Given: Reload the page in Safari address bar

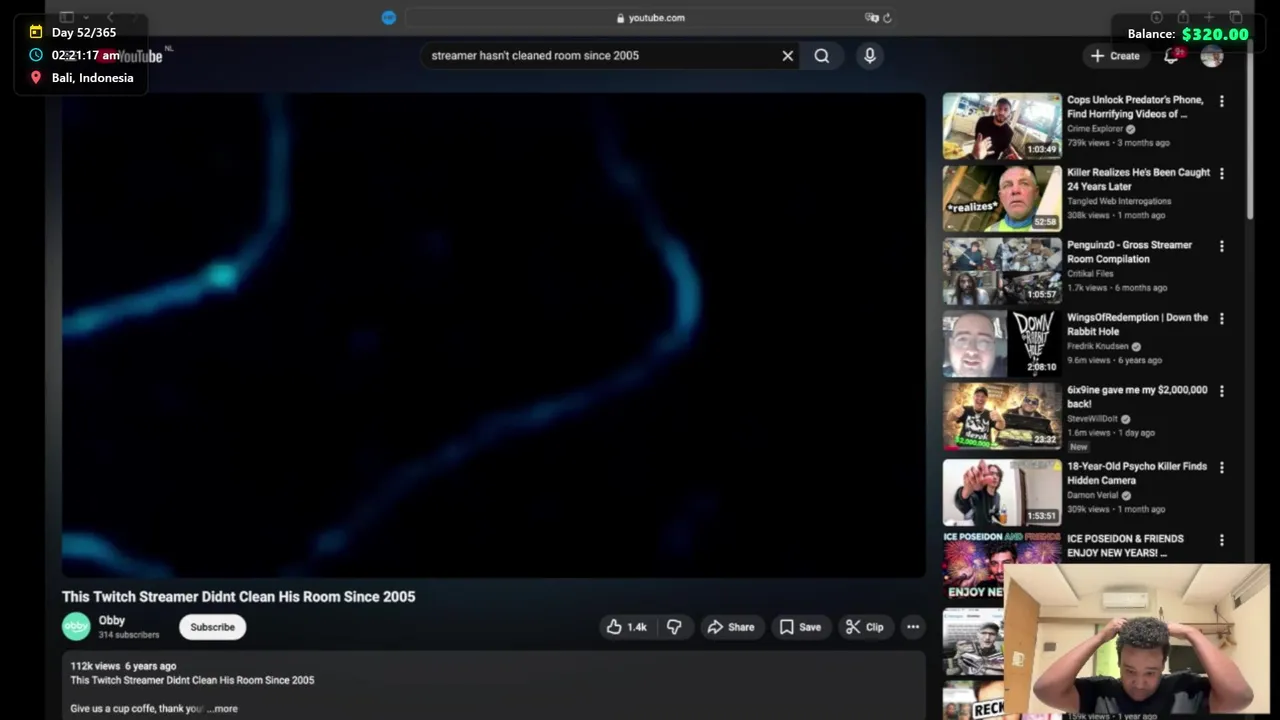Looking at the screenshot, I should click(887, 18).
